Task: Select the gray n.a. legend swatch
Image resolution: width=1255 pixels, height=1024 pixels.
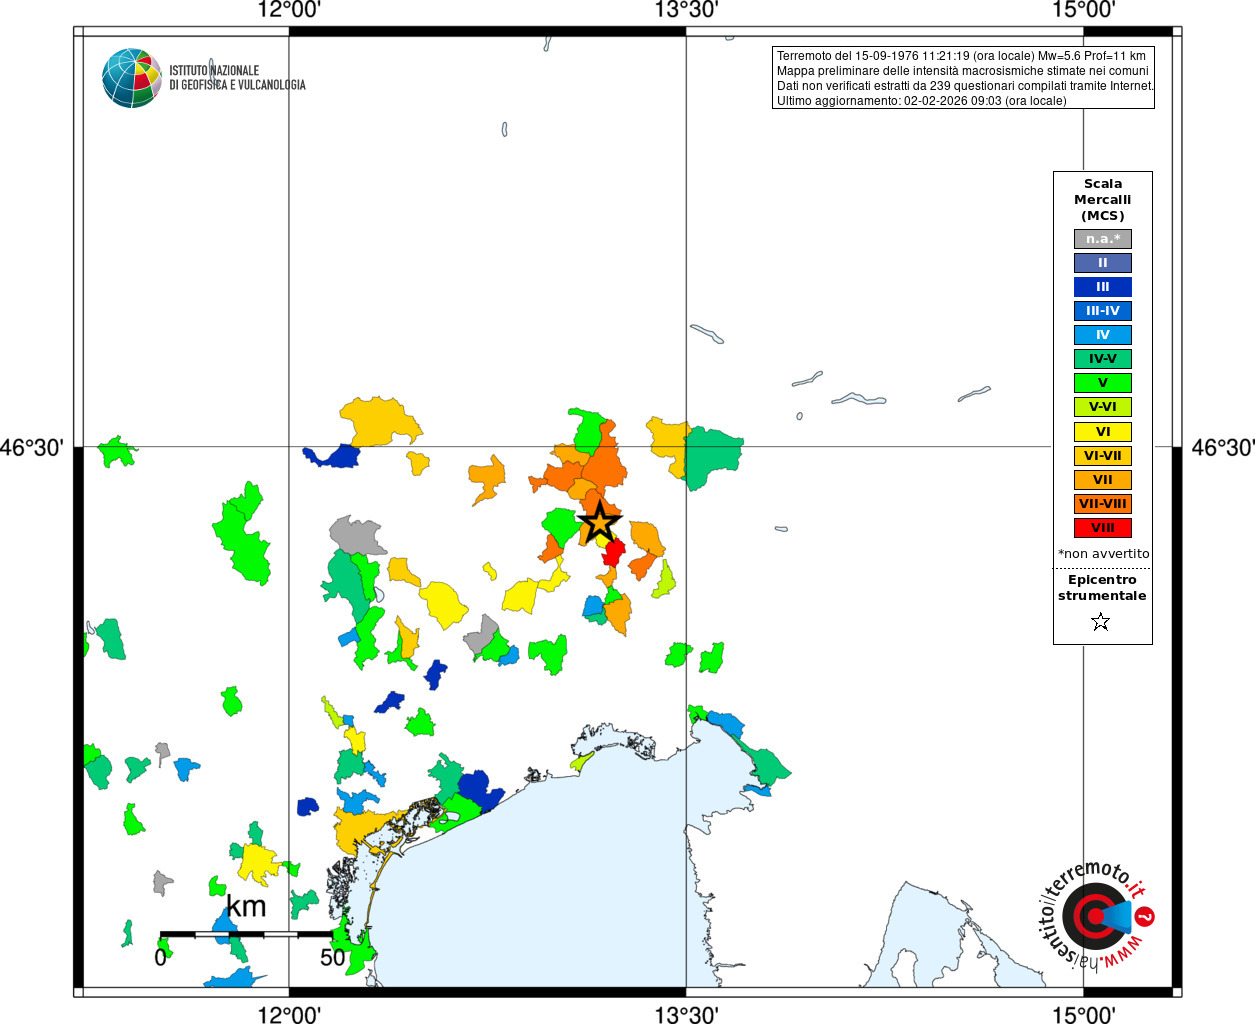Action: click(1102, 239)
